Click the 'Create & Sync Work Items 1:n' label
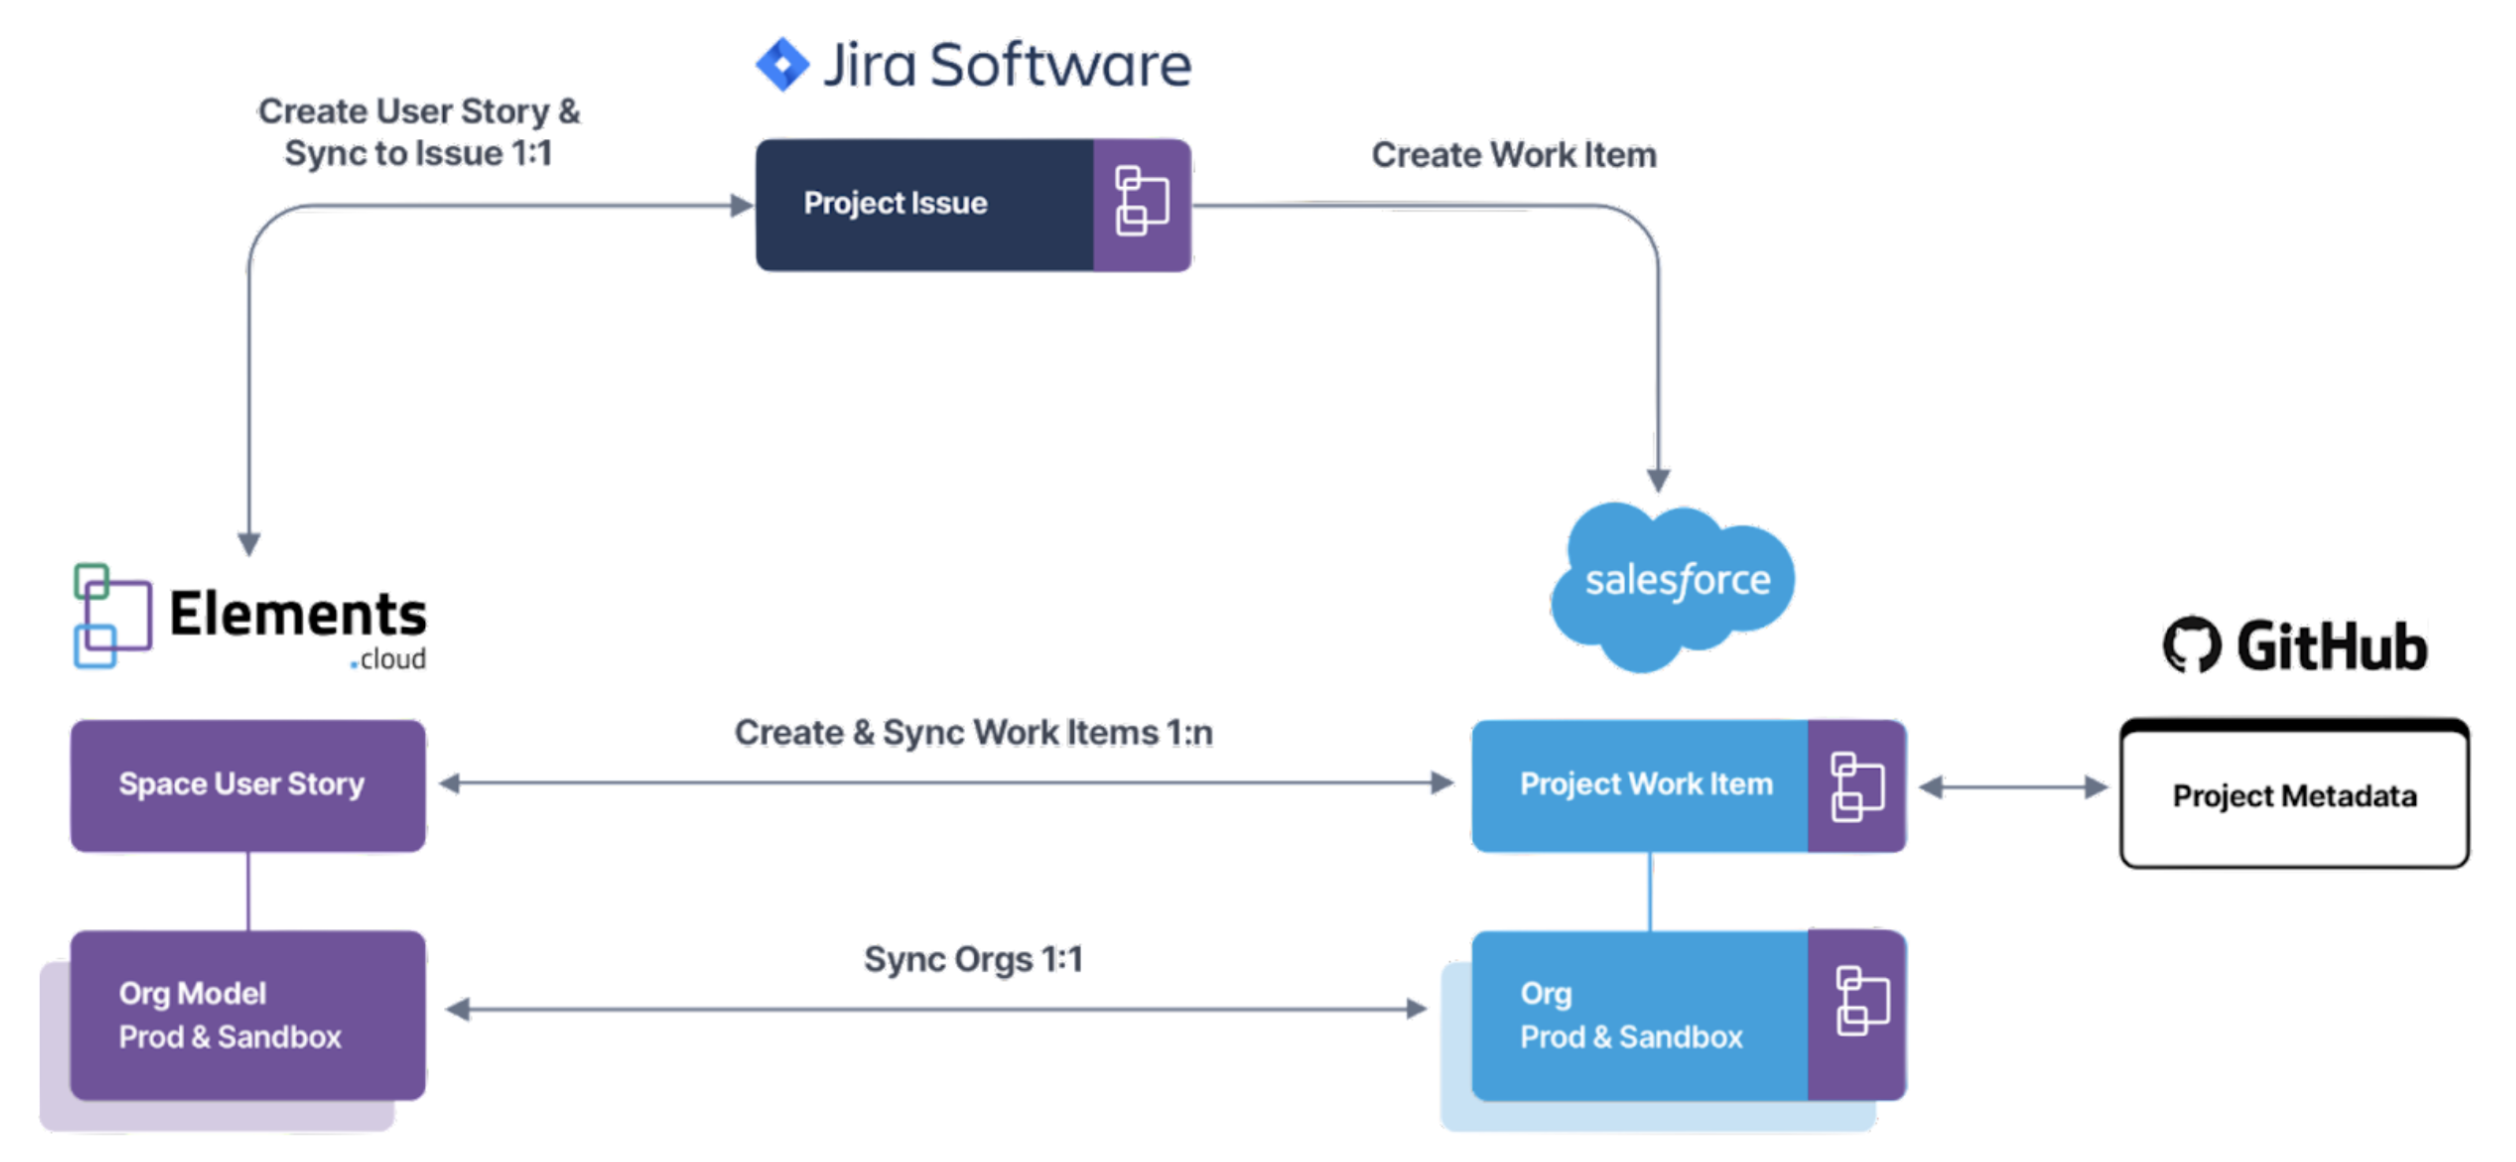Viewport: 2516px width, 1162px height. [974, 733]
